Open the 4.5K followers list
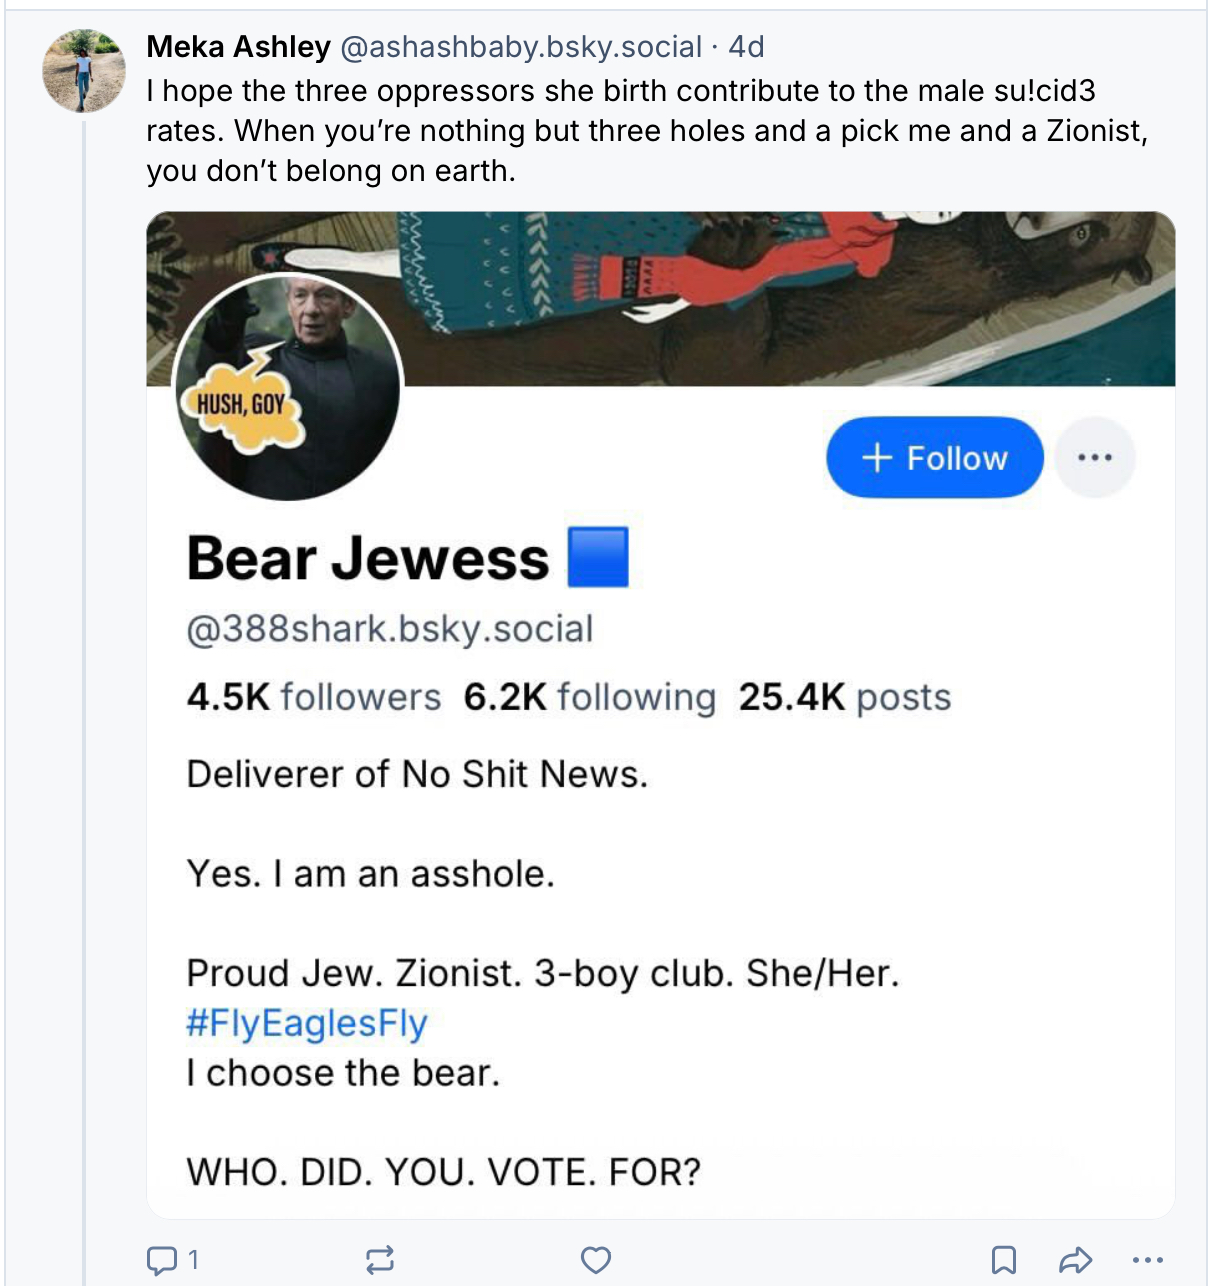The width and height of the screenshot is (1214, 1286). (314, 697)
